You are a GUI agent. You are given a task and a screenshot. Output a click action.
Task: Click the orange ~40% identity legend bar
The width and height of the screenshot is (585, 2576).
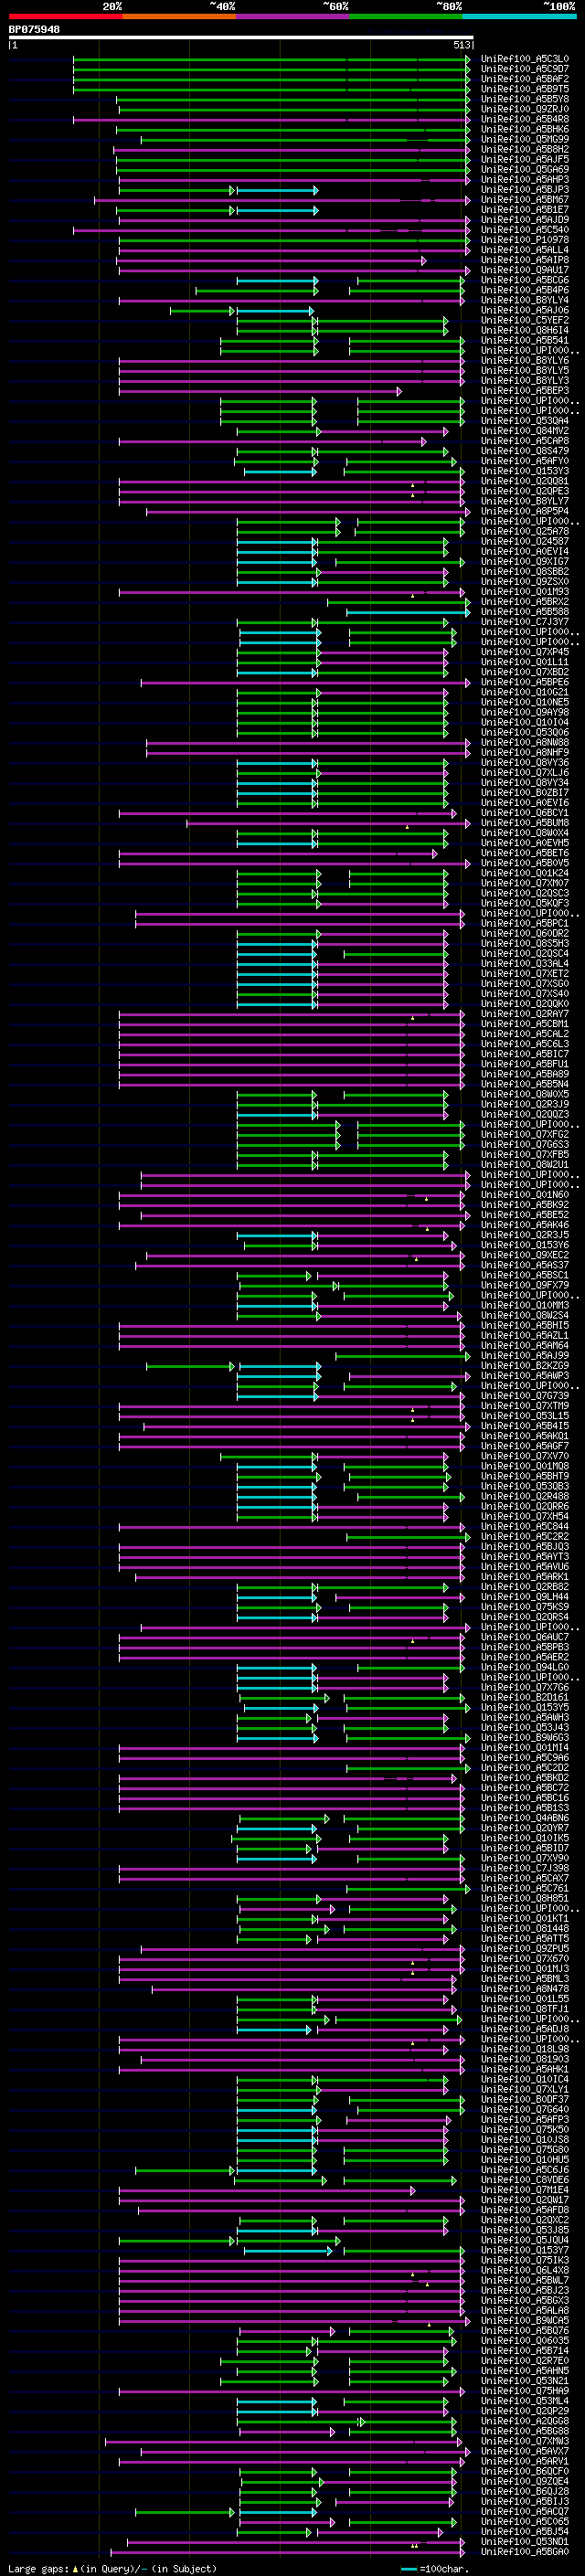(179, 16)
